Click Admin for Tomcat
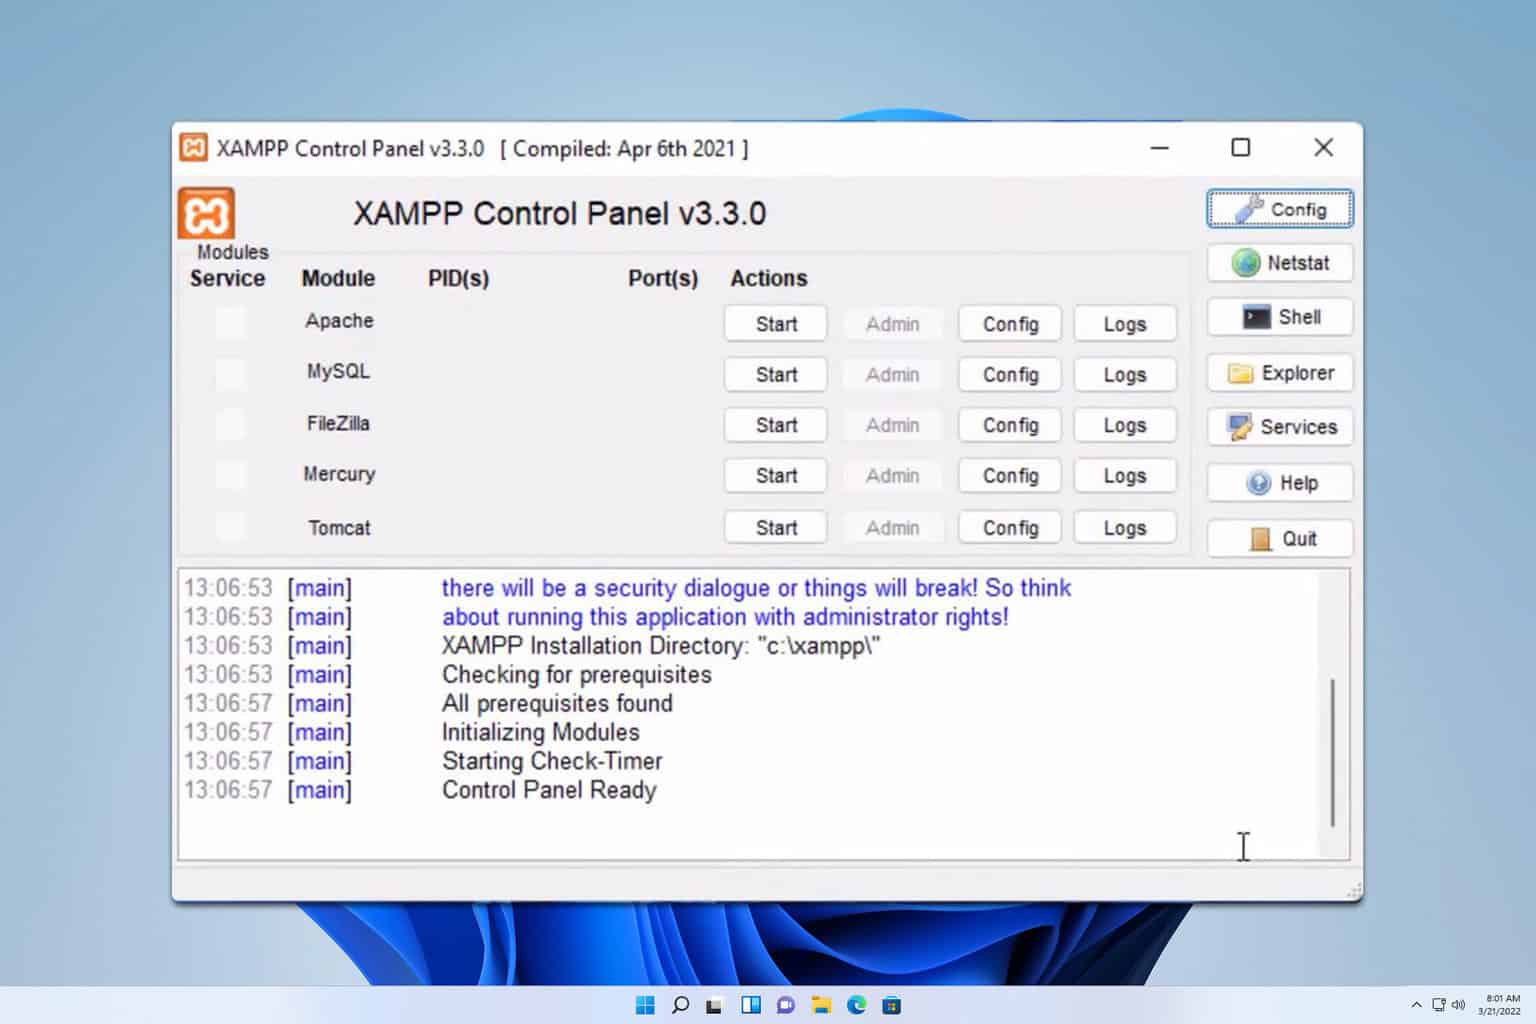The width and height of the screenshot is (1536, 1024). pos(892,528)
